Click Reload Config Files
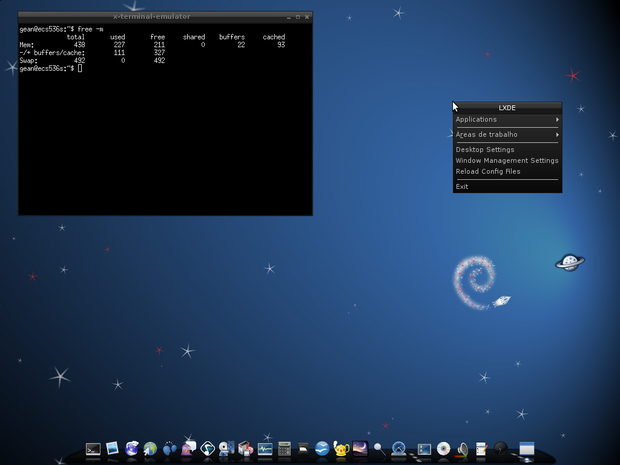620x465 pixels. 488,172
